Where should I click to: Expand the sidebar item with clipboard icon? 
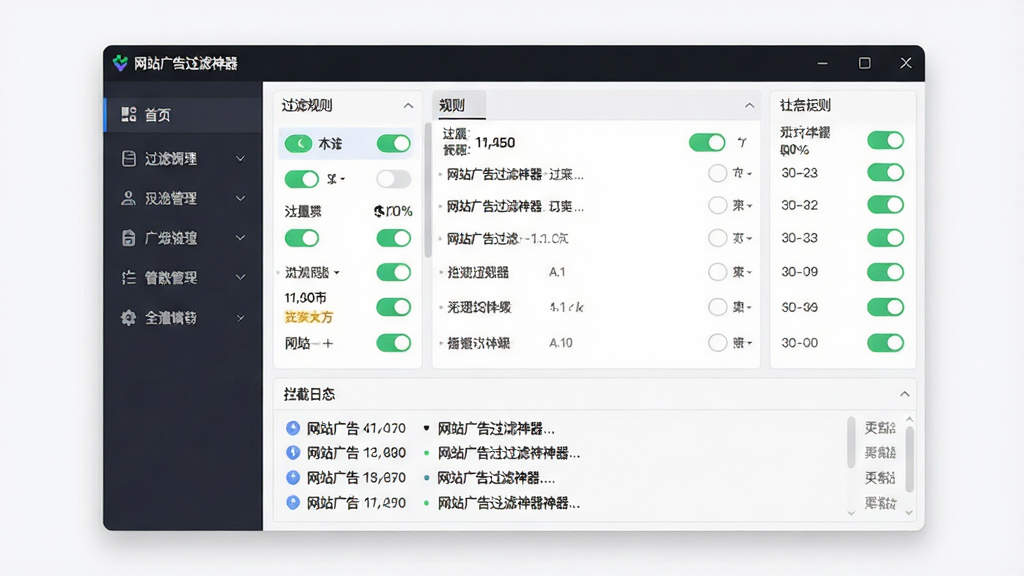[x=240, y=238]
